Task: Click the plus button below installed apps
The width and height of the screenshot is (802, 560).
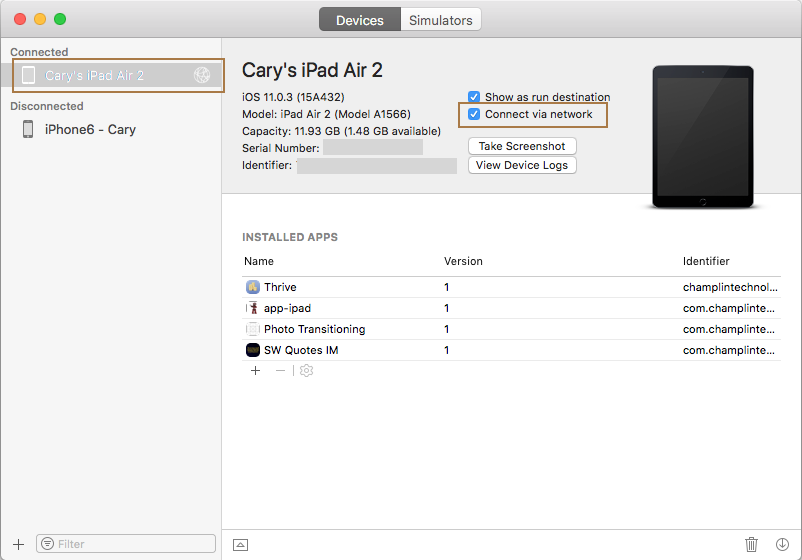Action: 255,371
